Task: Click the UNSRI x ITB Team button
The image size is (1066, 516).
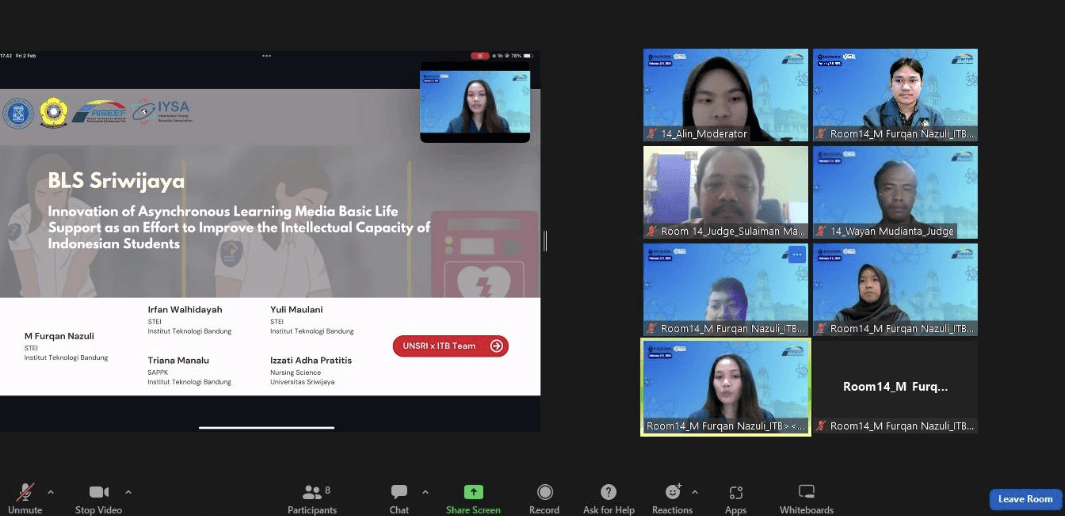Action: tap(450, 346)
